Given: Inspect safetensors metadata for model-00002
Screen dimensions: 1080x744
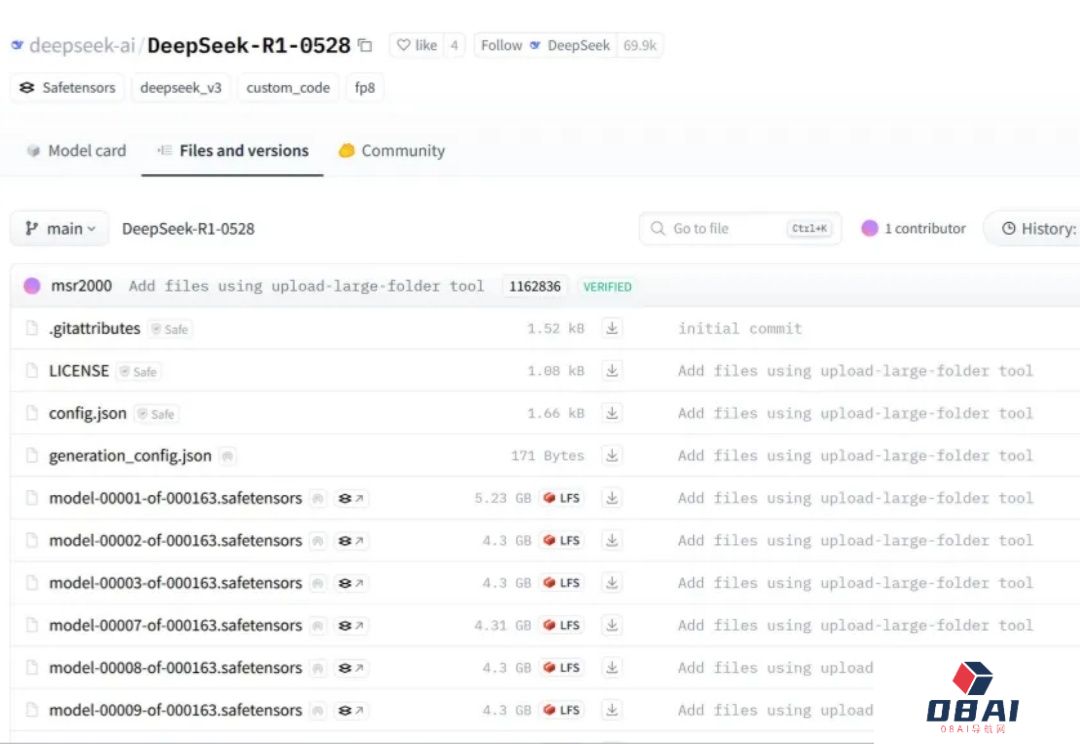Looking at the screenshot, I should coord(351,541).
